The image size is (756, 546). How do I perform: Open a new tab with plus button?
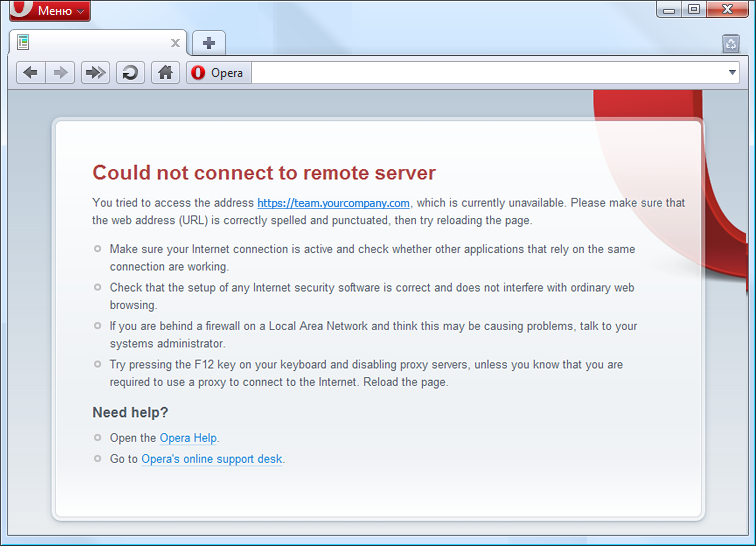(209, 43)
